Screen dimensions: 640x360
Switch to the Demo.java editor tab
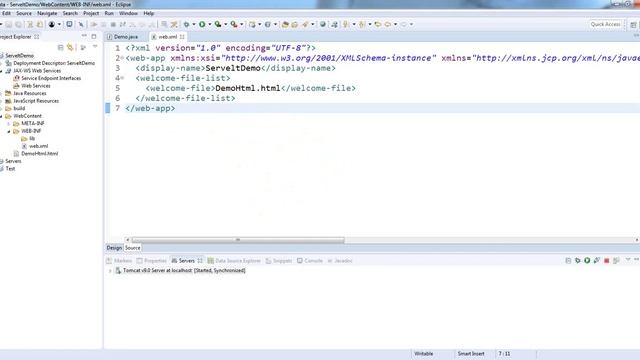[x=126, y=37]
